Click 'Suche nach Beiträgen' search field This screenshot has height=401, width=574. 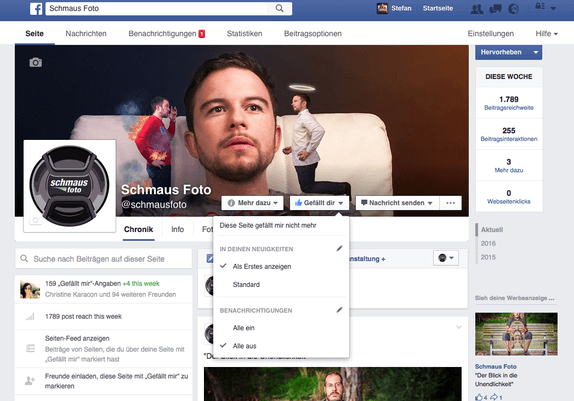click(104, 259)
